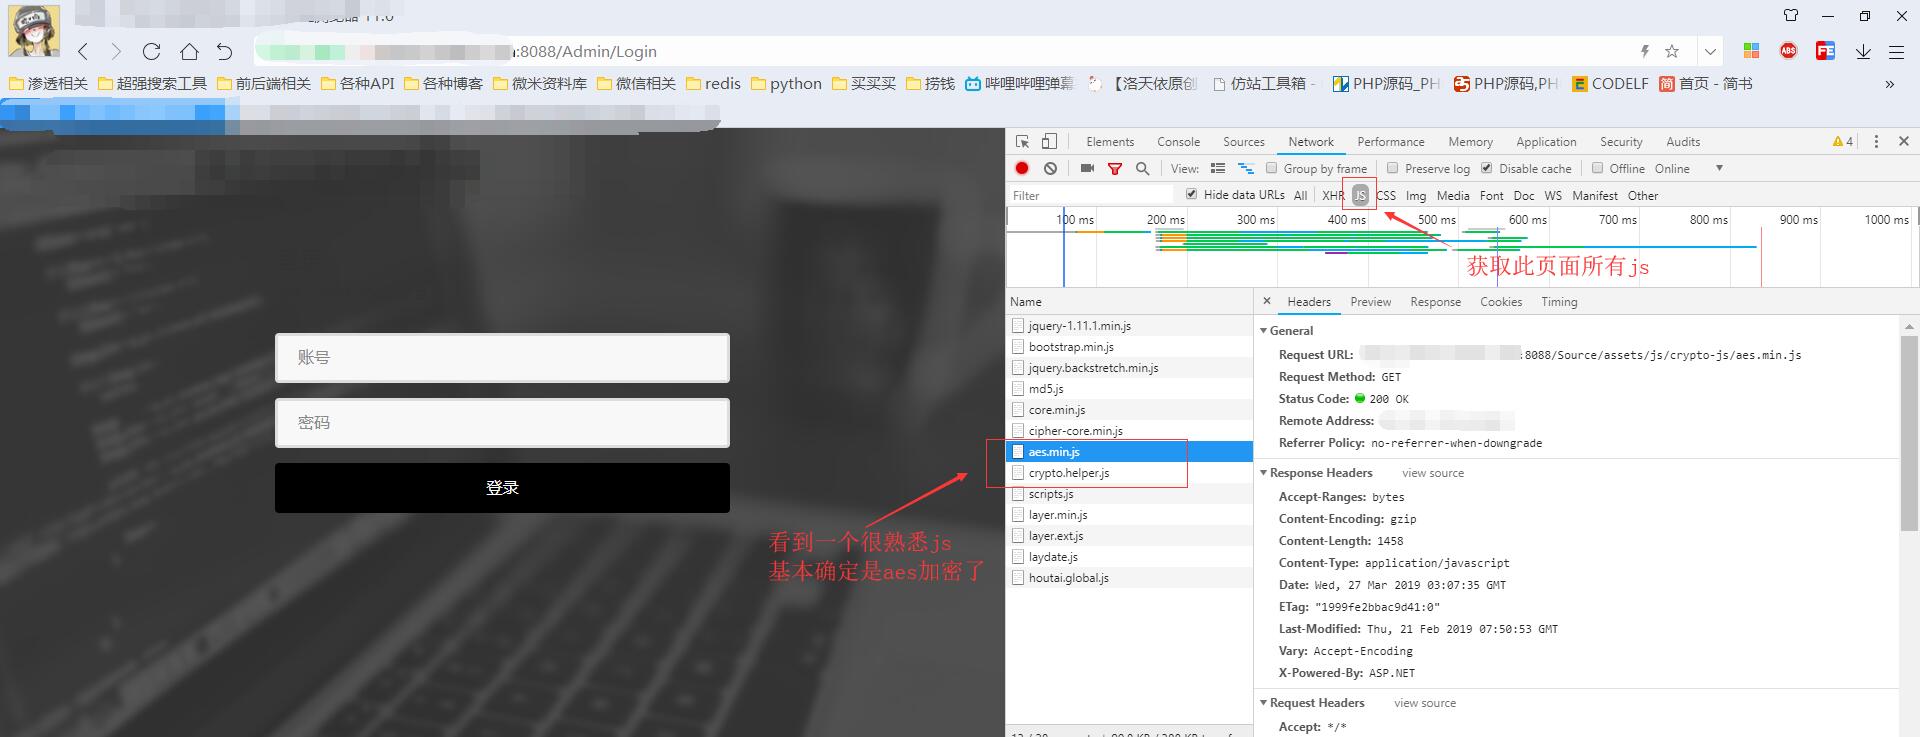Image resolution: width=1920 pixels, height=737 pixels.
Task: Toggle DevTools device toolbar icon
Action: point(1049,141)
